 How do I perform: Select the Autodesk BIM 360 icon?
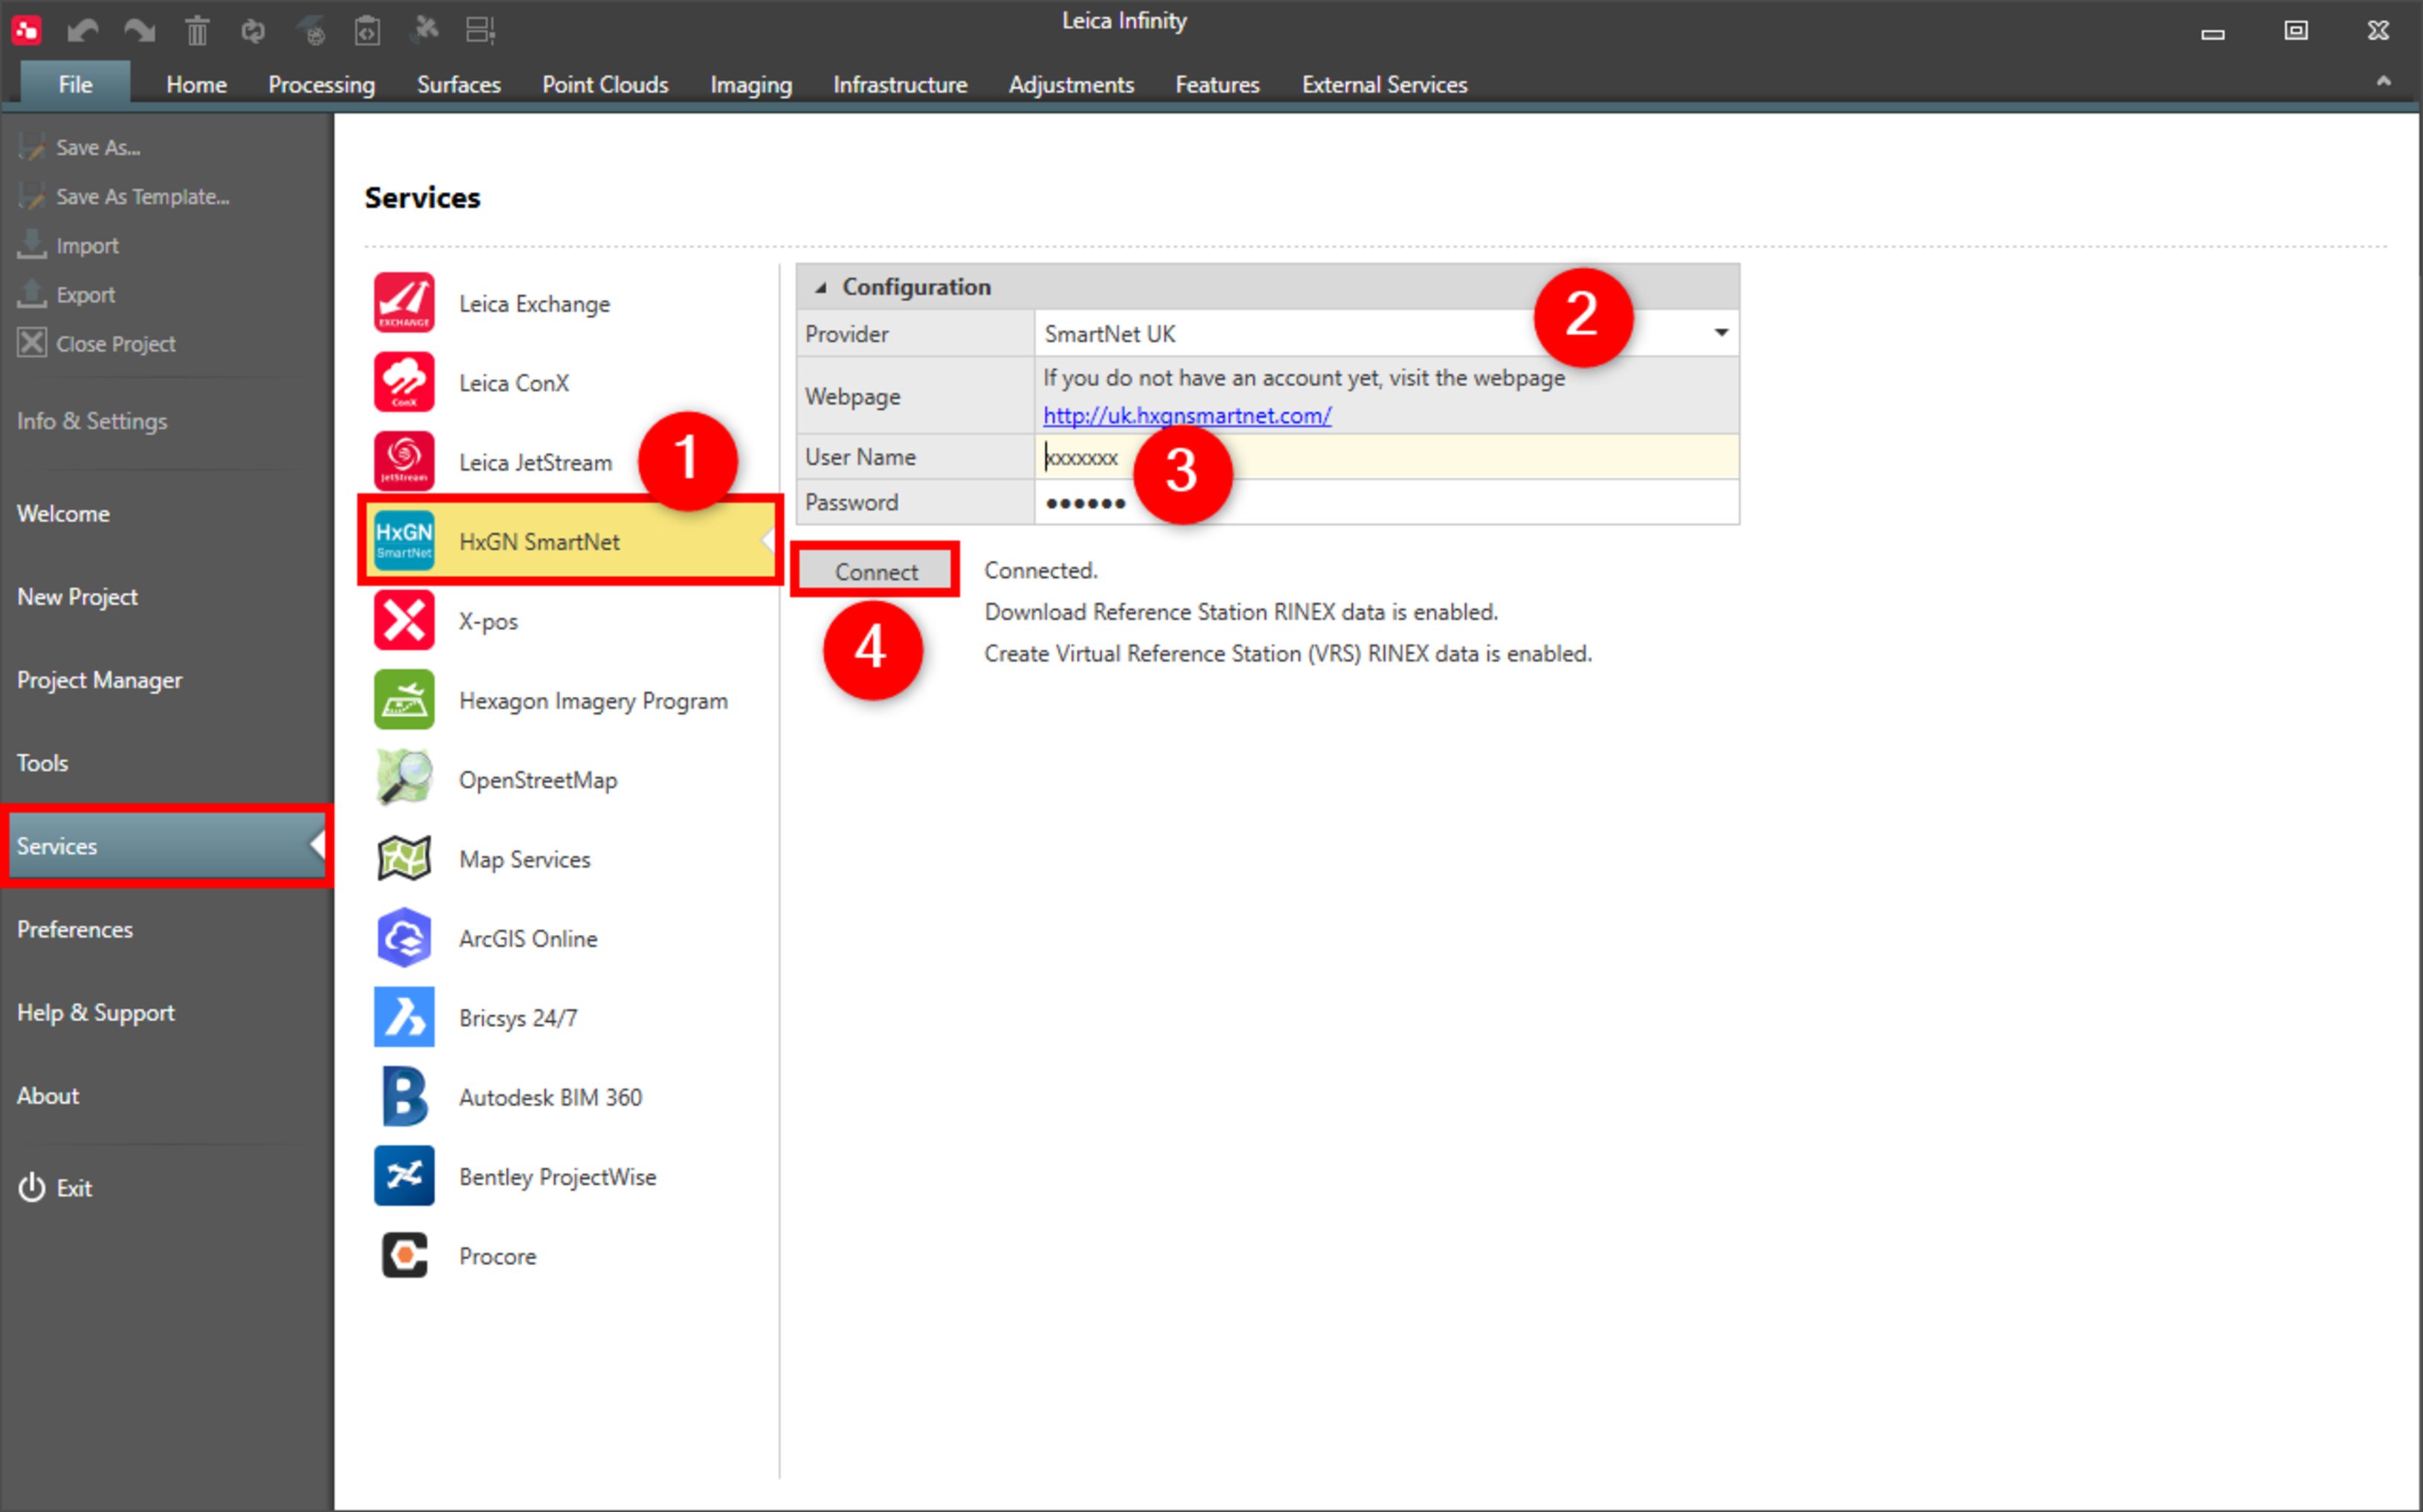pos(404,1097)
